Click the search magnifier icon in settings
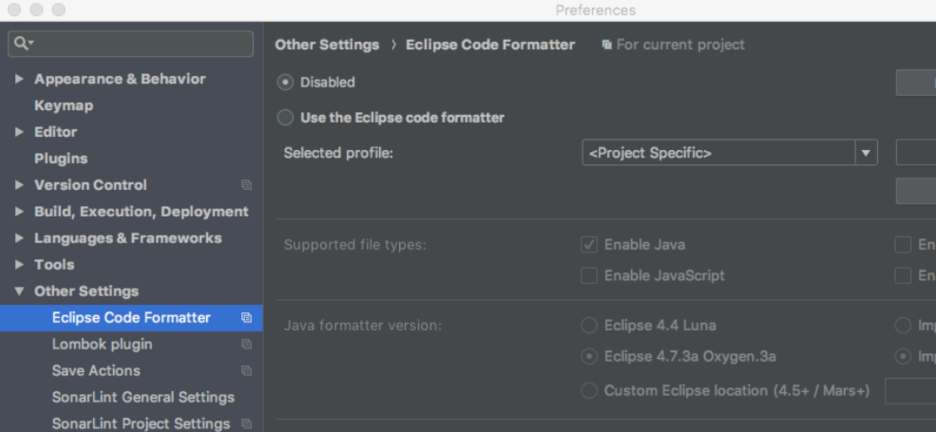The image size is (936, 432). [21, 44]
